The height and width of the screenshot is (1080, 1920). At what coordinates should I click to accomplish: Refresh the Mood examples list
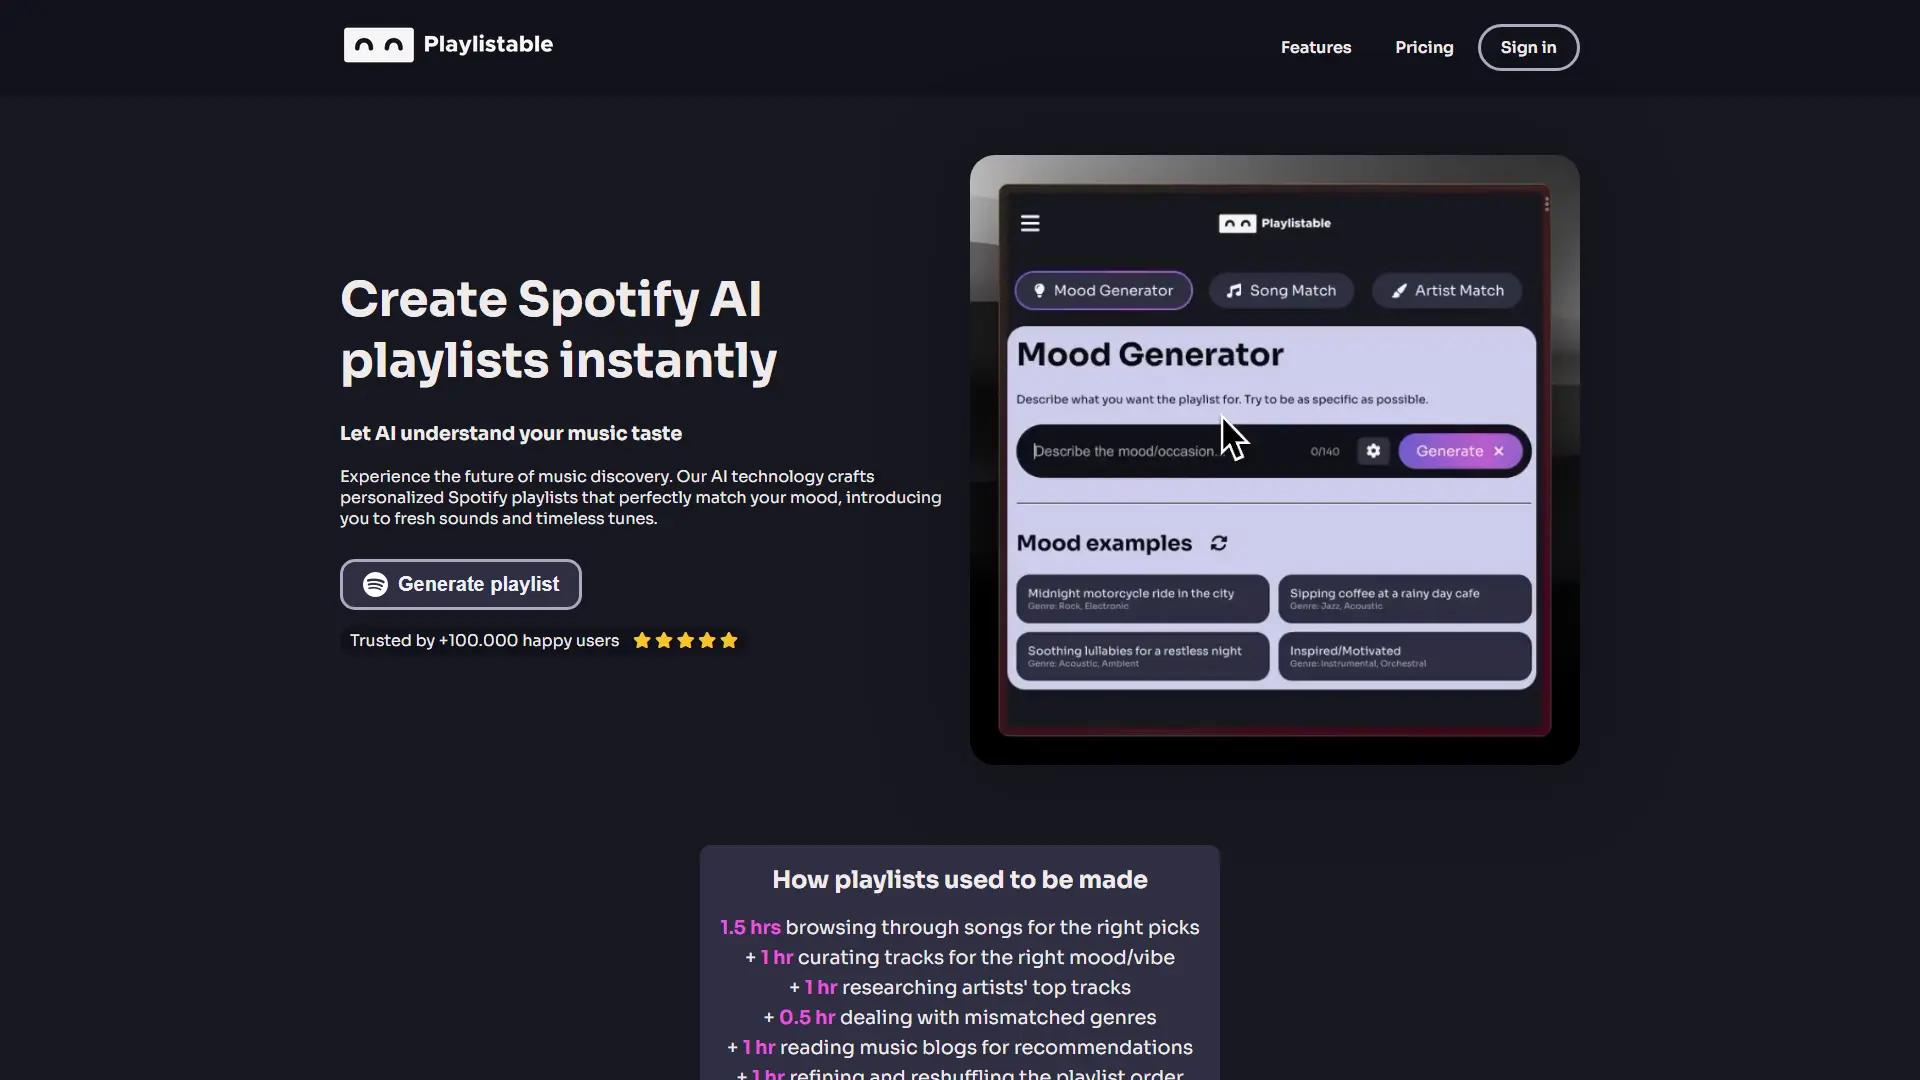pyautogui.click(x=1219, y=543)
